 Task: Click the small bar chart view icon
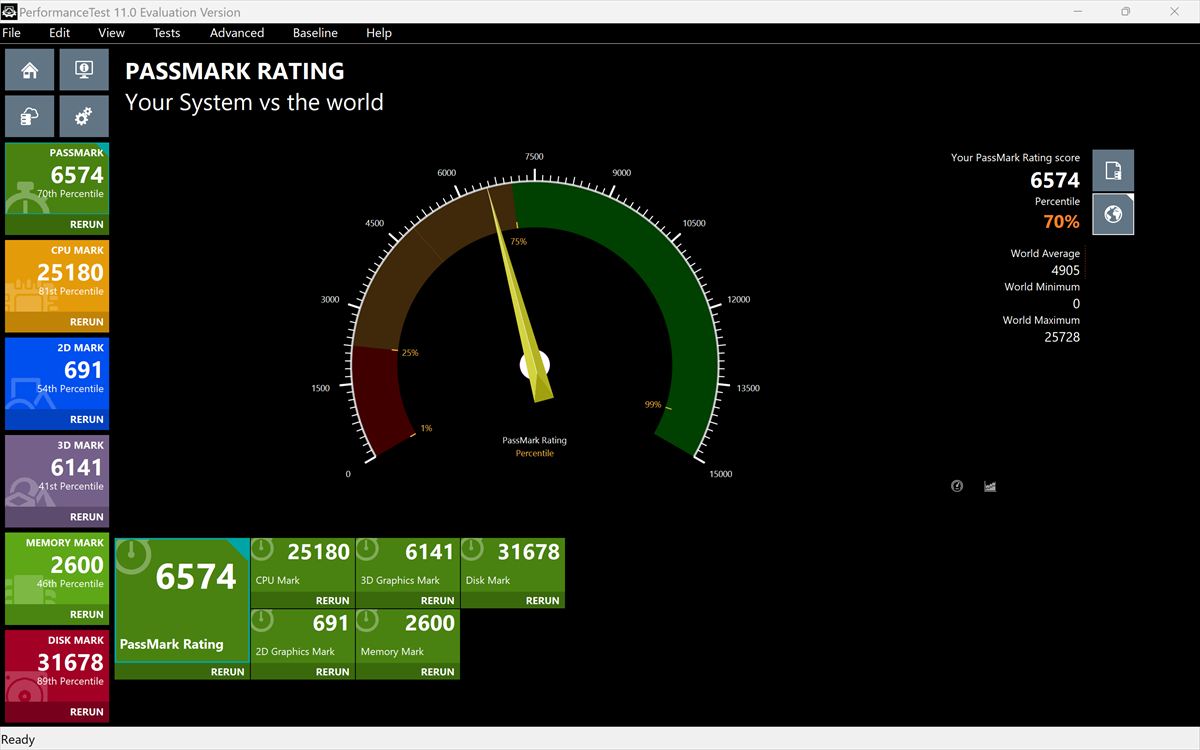[990, 486]
